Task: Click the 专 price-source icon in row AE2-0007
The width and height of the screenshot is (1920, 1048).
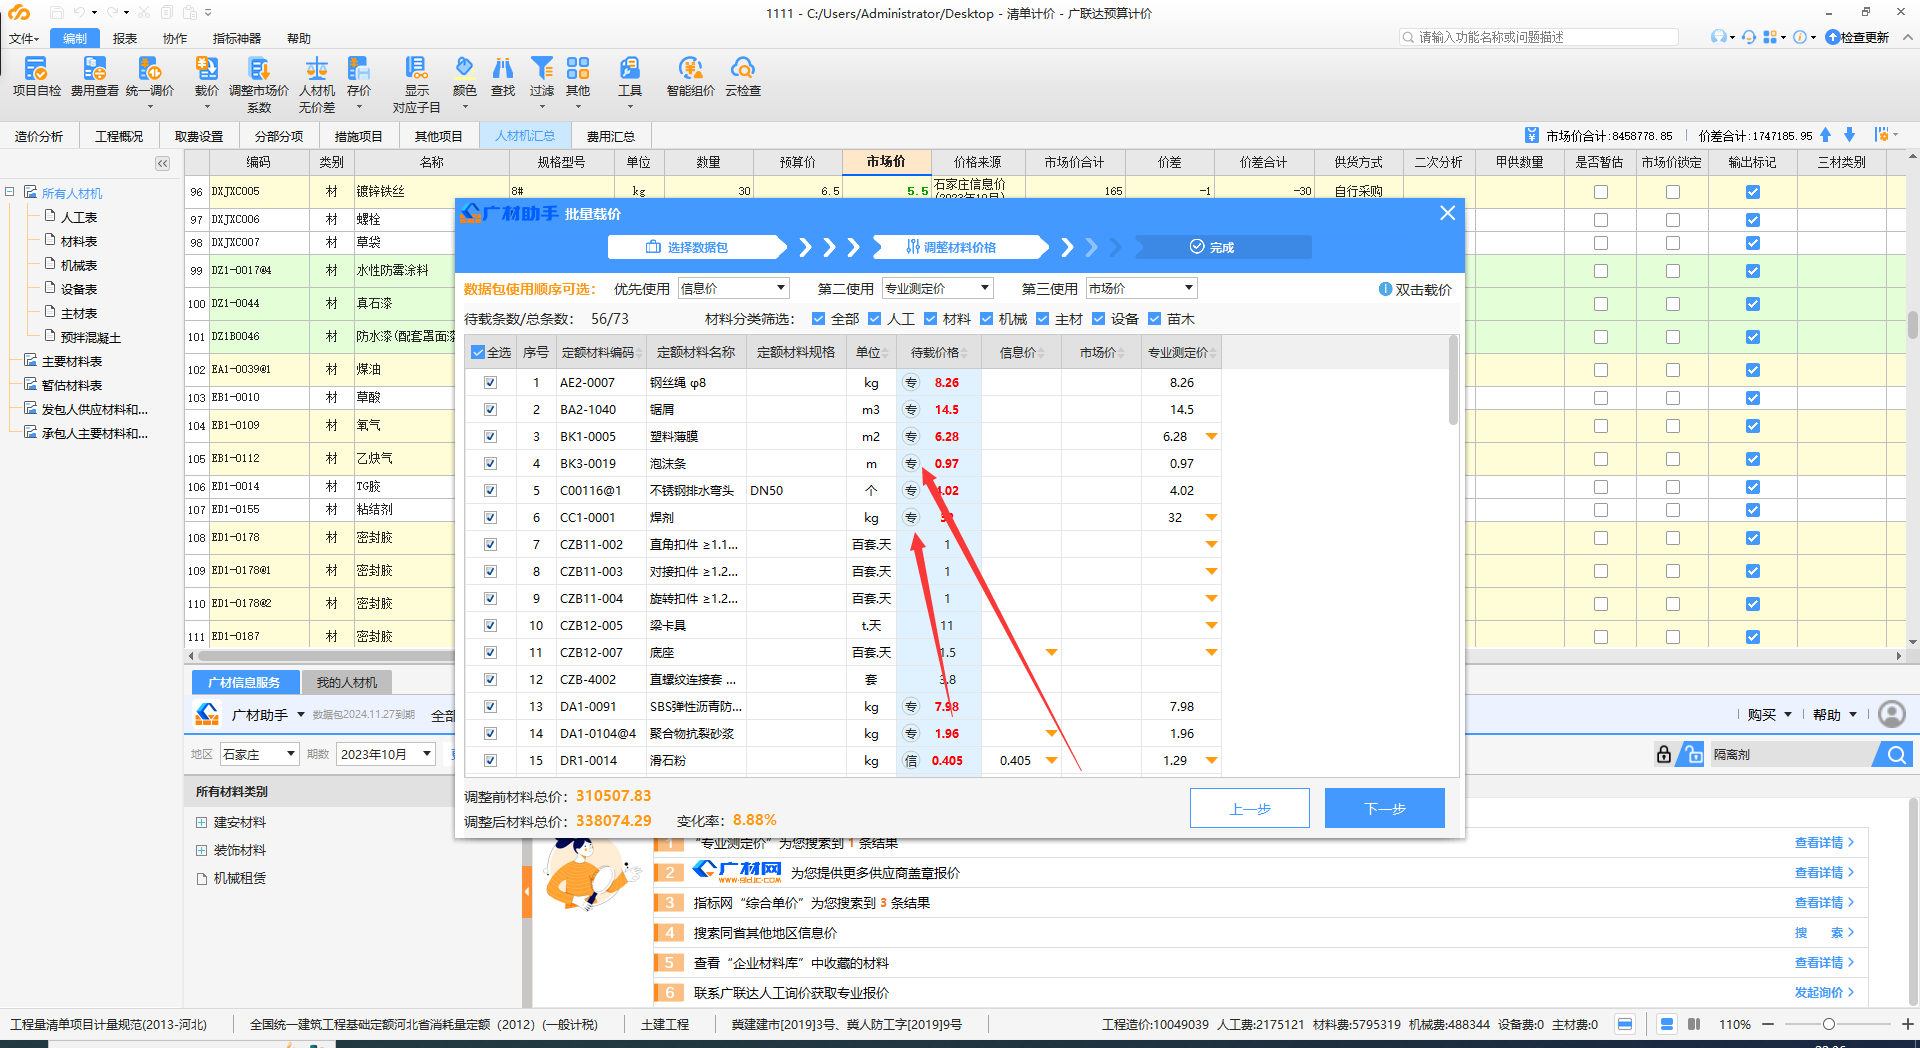Action: (911, 382)
